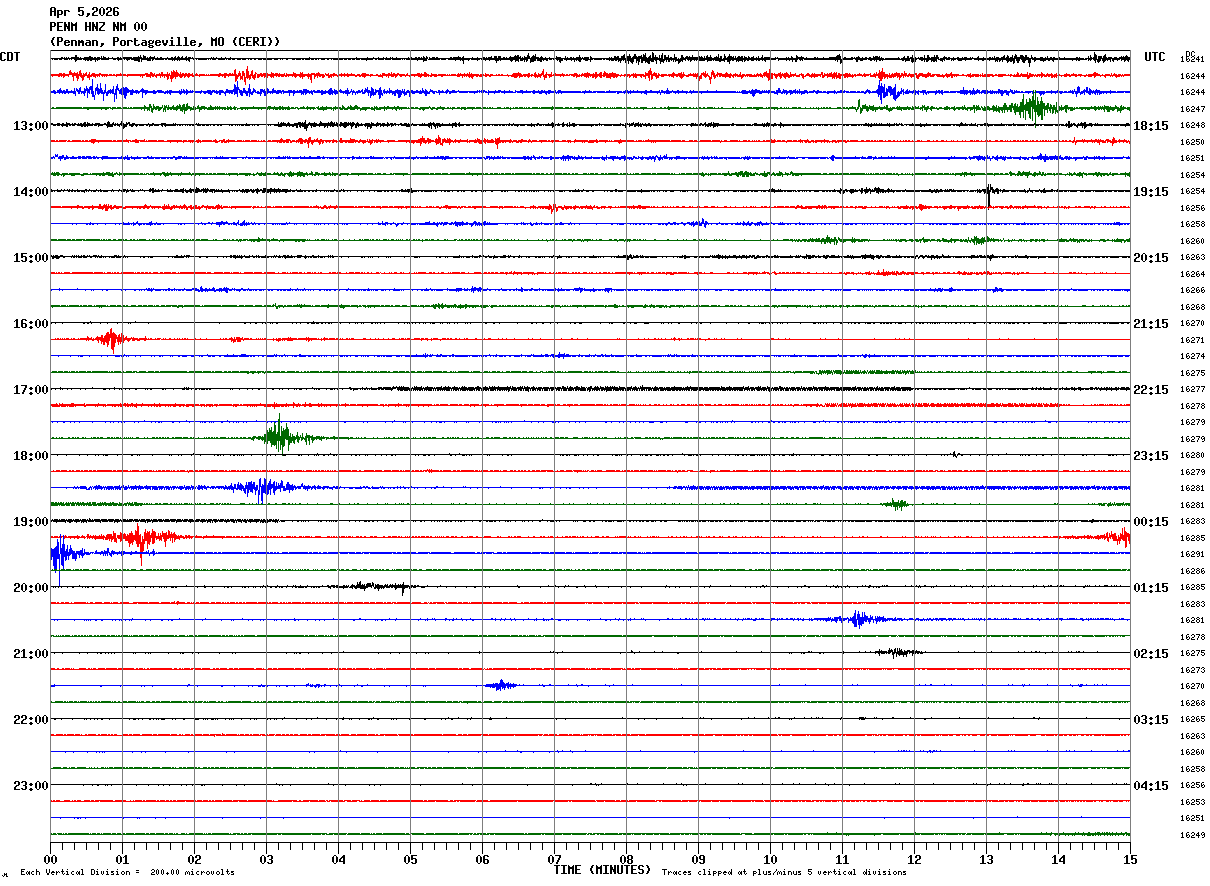Click the 18:15 UTC time label
Screen dimensions: 1210x886
pyautogui.click(x=1151, y=126)
